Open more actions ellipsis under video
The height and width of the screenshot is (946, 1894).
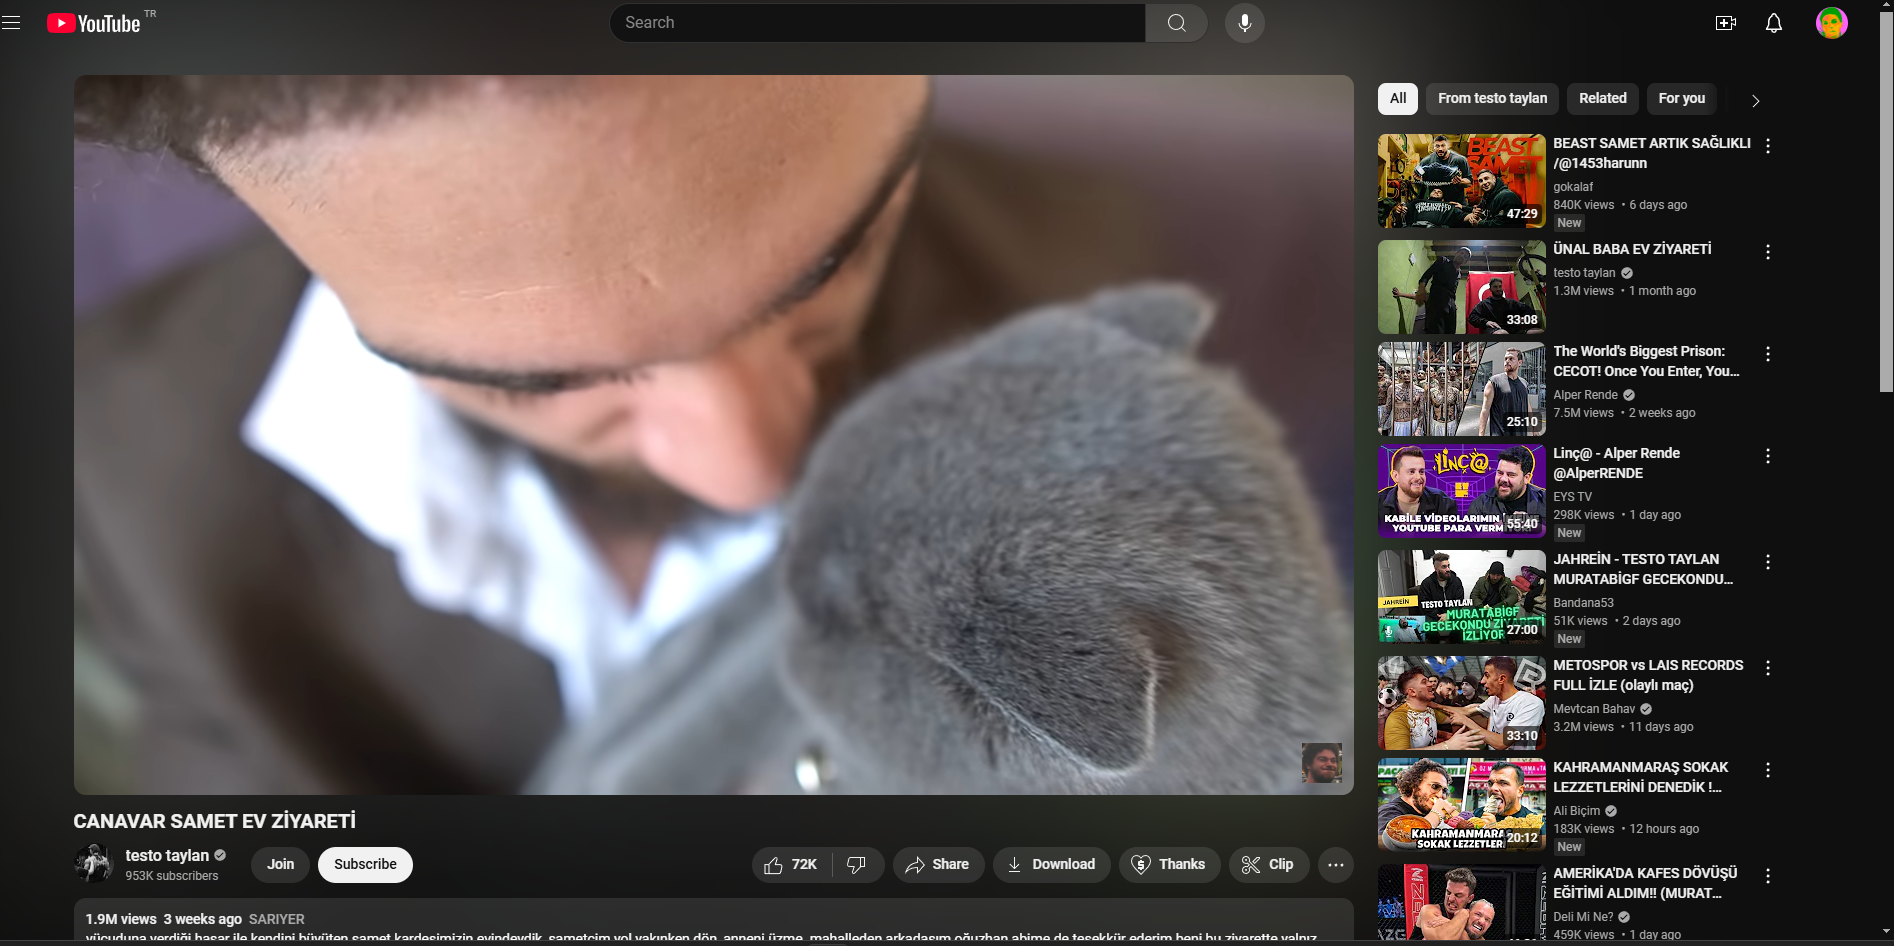[1335, 865]
